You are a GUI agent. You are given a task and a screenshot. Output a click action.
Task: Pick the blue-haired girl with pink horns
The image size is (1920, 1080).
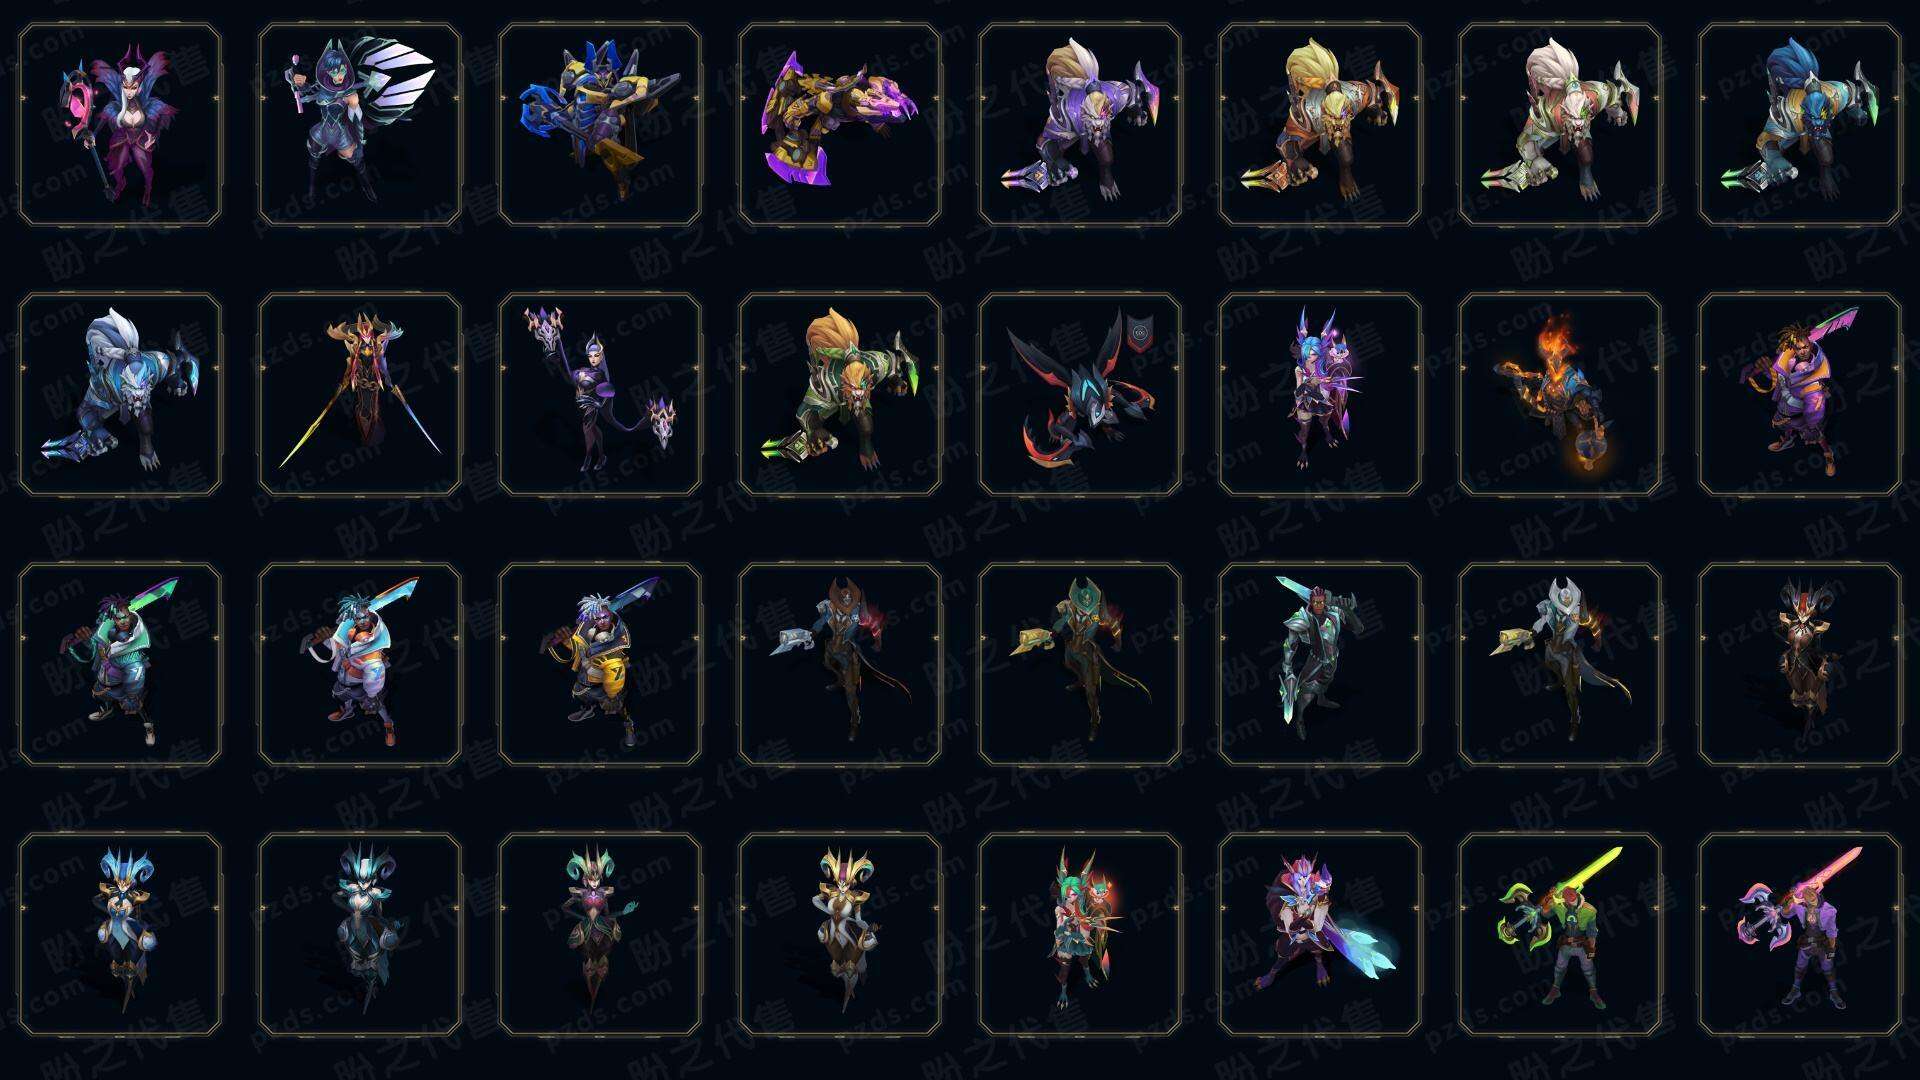(x=1320, y=394)
